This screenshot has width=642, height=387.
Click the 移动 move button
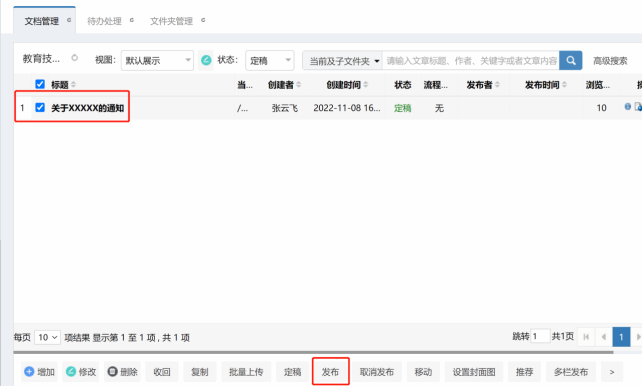click(x=423, y=372)
